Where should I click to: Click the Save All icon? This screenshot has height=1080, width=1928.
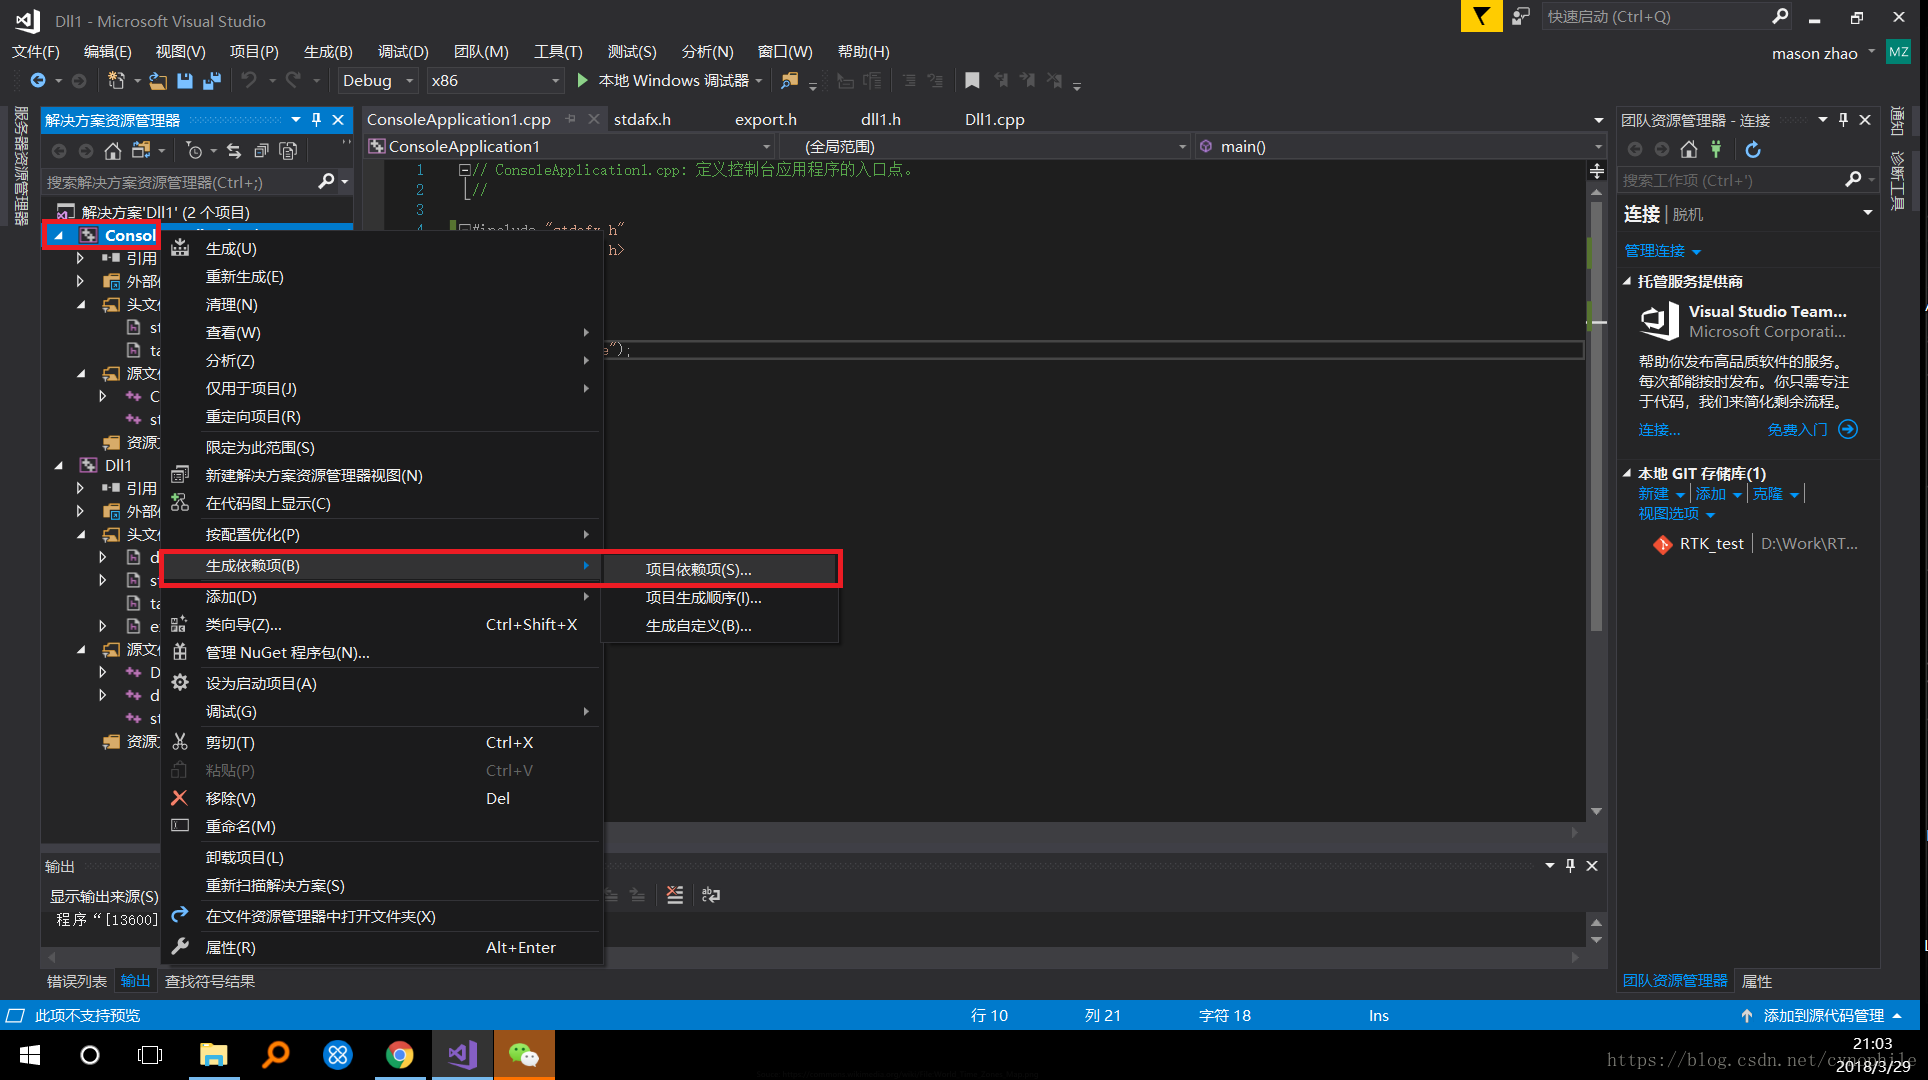click(x=212, y=80)
